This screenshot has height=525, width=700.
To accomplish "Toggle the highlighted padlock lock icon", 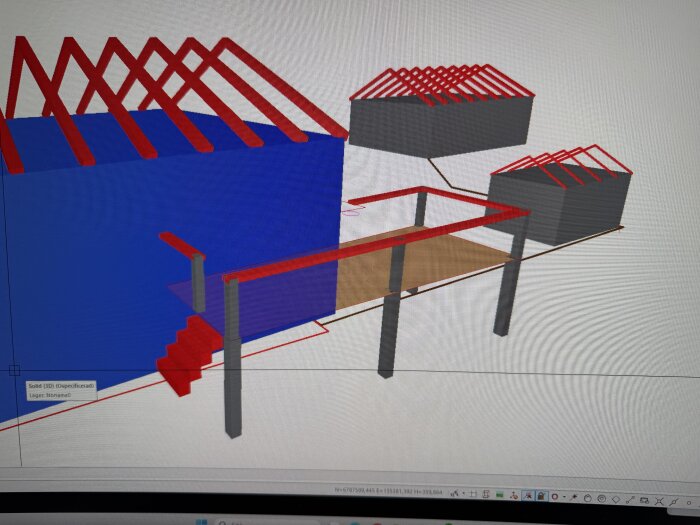I will 541,496.
